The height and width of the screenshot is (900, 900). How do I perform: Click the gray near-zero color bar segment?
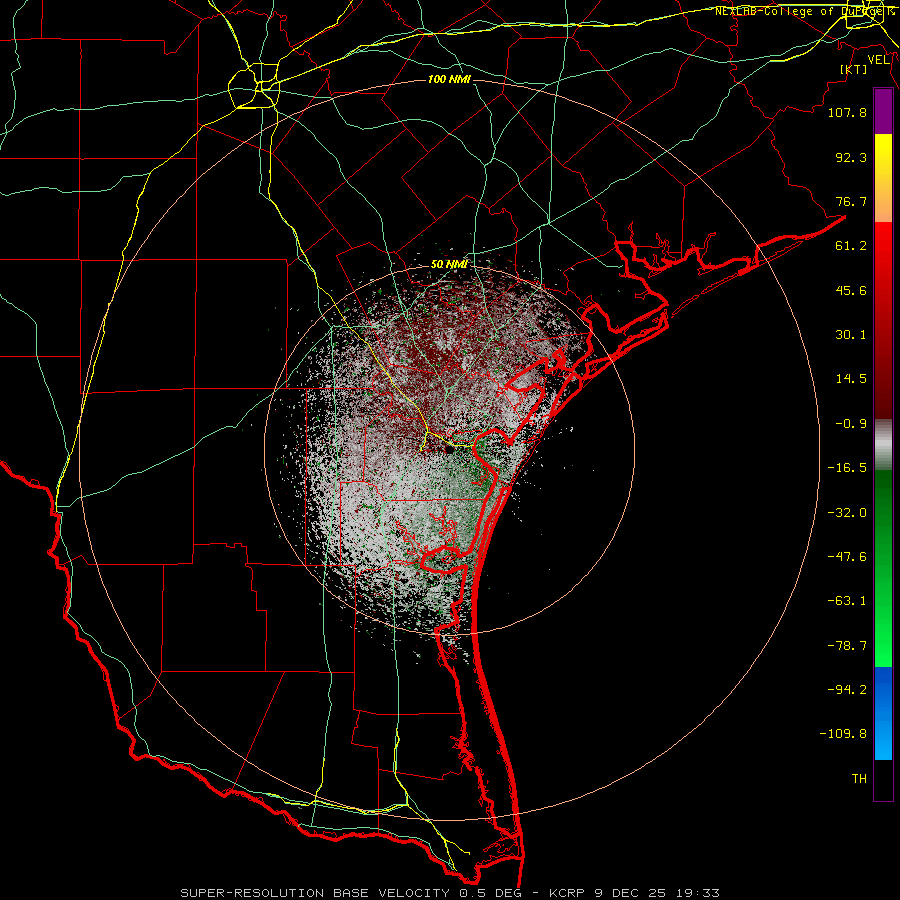tap(883, 445)
